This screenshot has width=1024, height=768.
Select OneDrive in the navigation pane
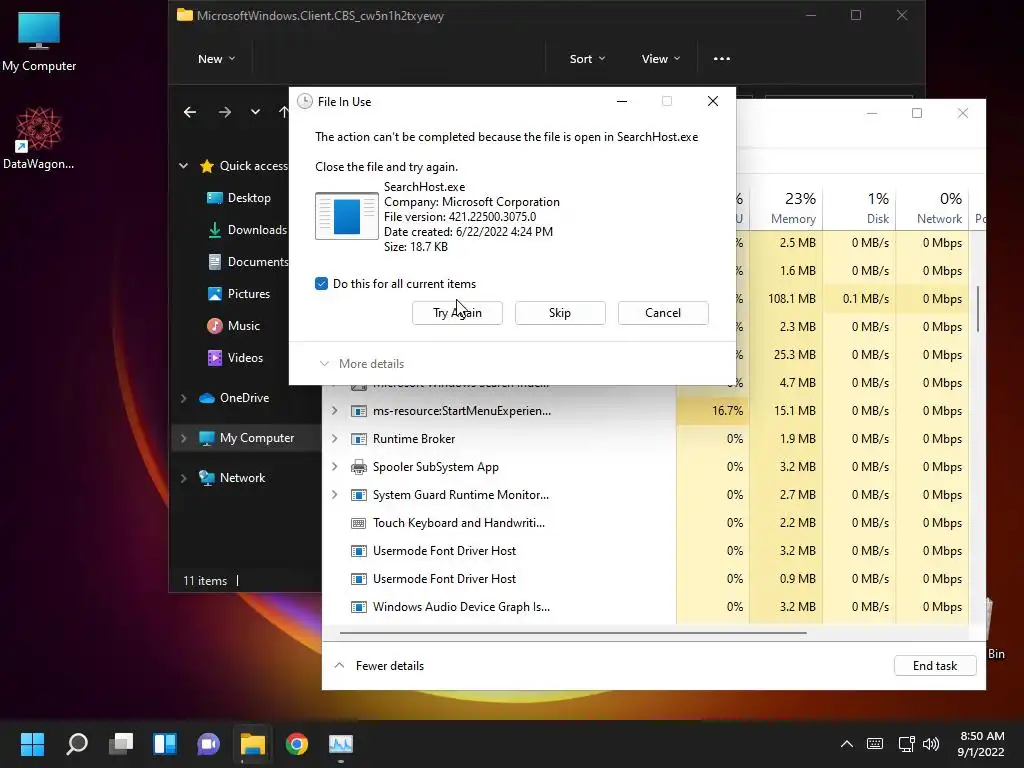pos(234,398)
